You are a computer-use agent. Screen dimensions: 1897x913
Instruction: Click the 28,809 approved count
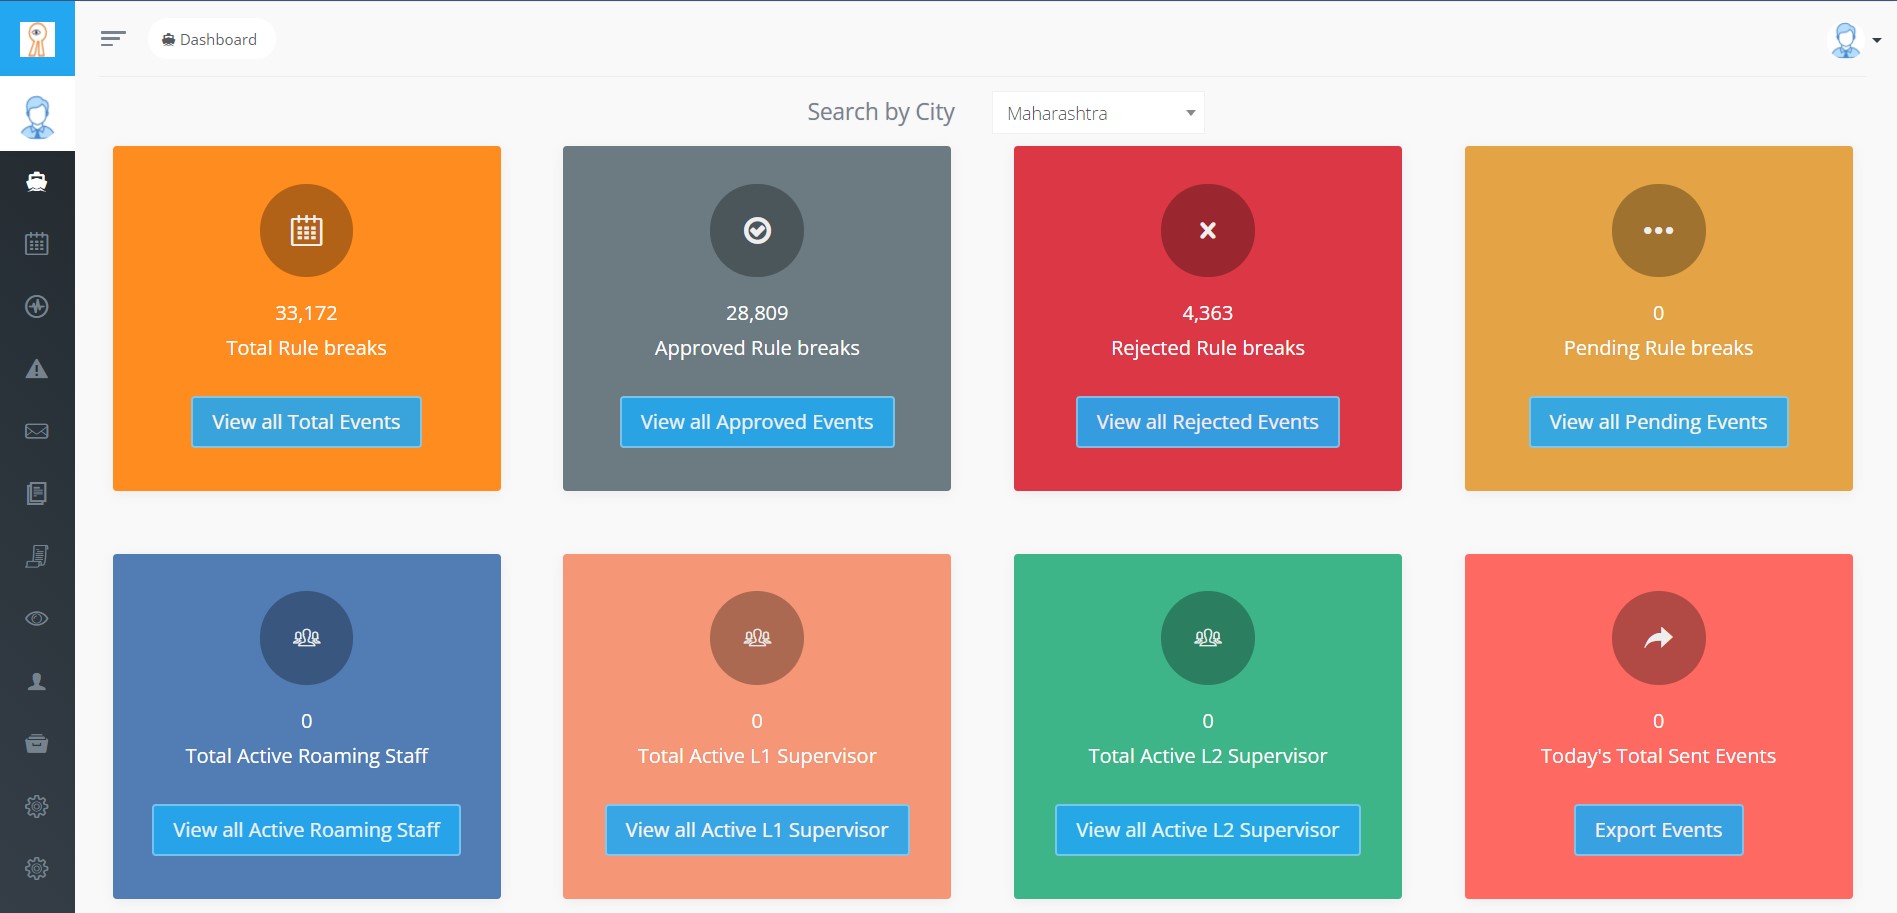coord(757,313)
